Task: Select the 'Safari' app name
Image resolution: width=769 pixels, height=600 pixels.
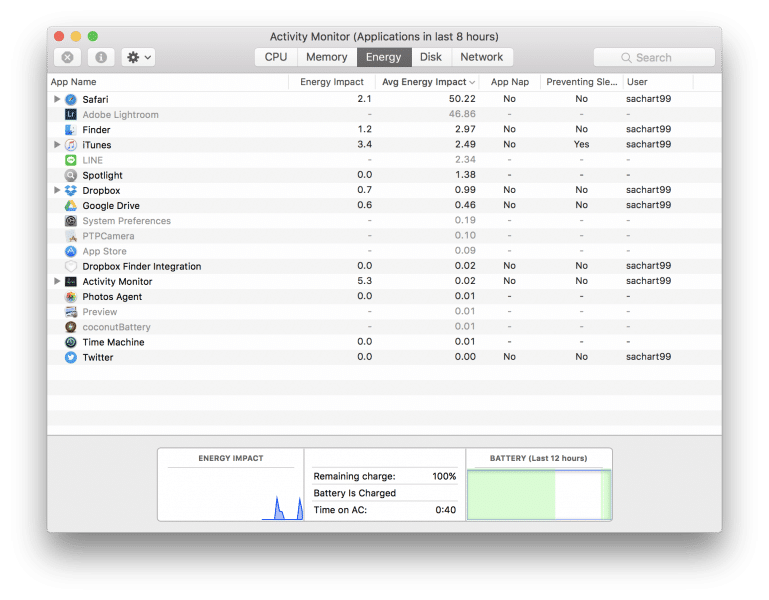Action: (x=95, y=100)
